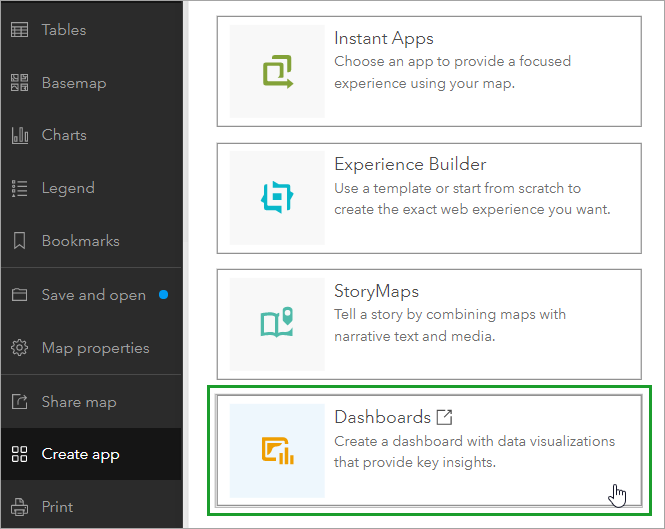This screenshot has width=665, height=529.
Task: Click the teal Experience Builder icon
Action: [x=277, y=197]
